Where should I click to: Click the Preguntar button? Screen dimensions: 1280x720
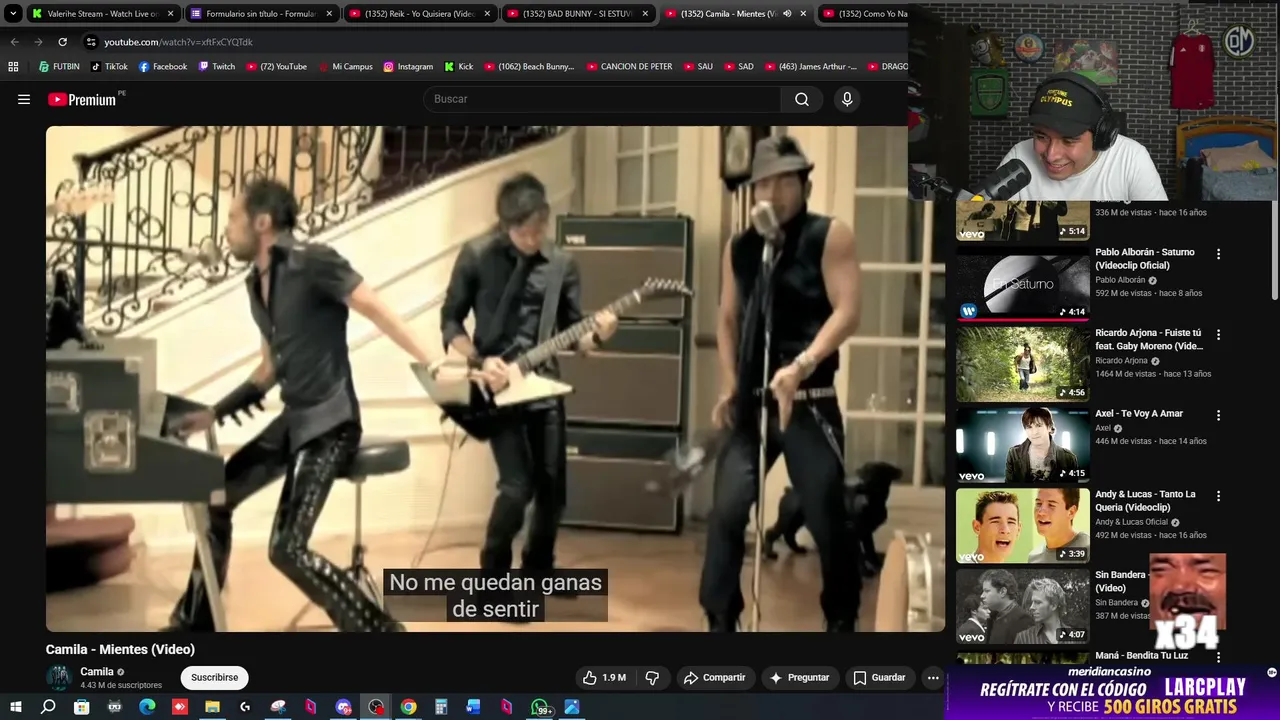click(x=798, y=677)
